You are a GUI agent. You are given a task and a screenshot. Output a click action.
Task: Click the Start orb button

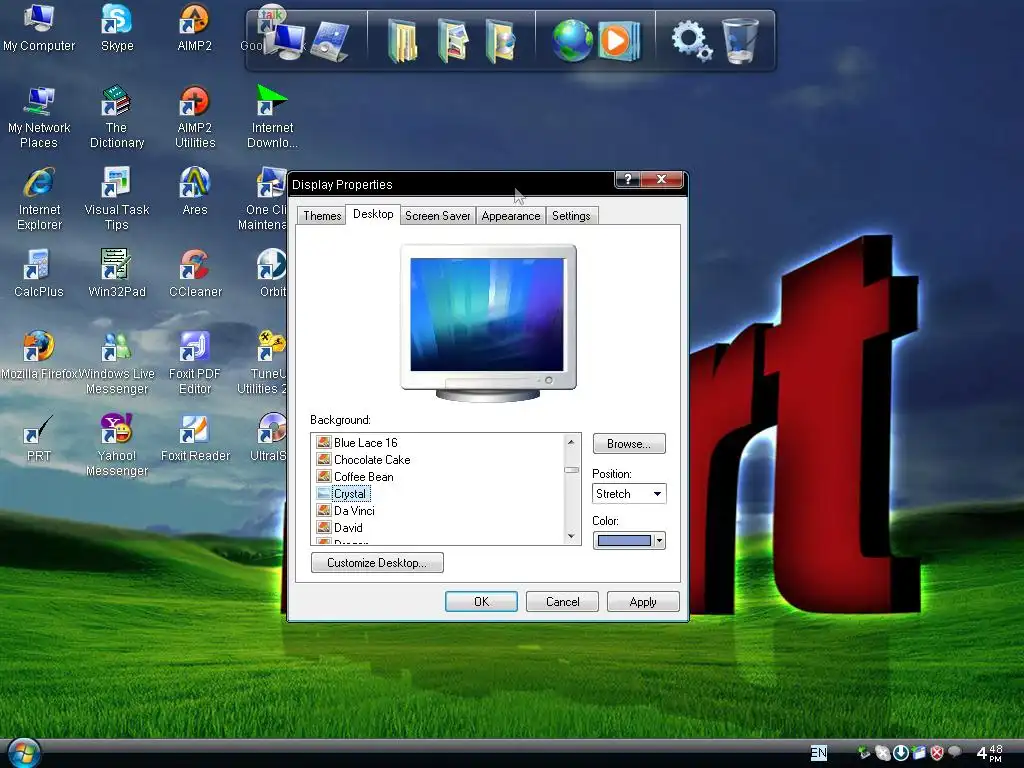click(24, 753)
